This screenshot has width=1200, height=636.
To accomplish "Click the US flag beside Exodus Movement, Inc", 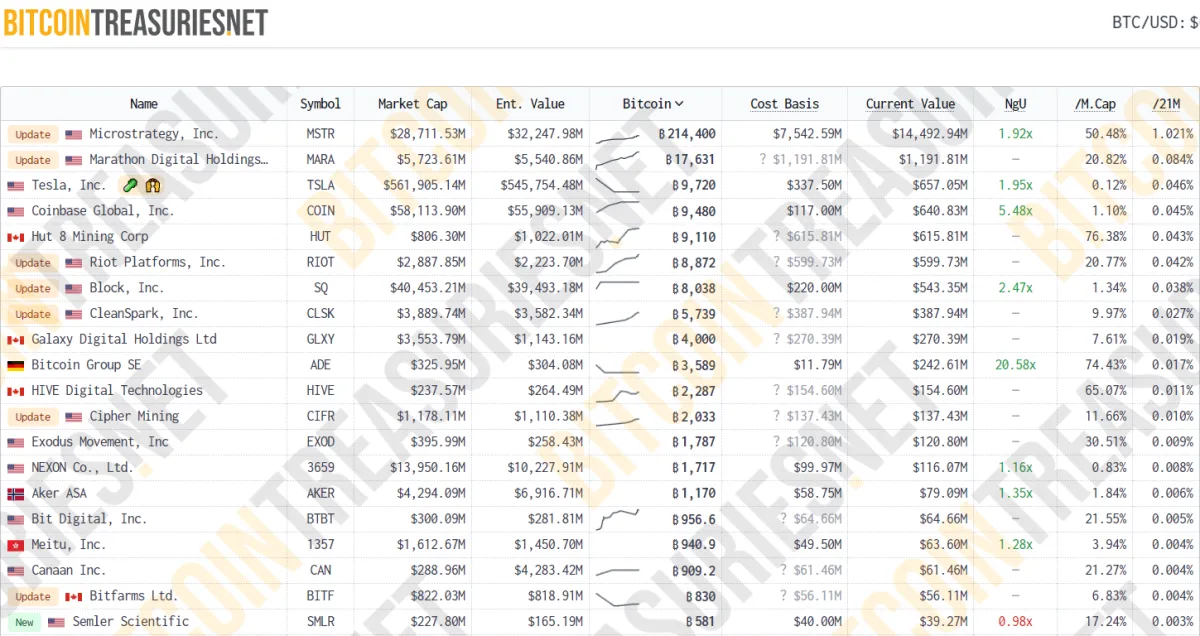I will coord(15,443).
